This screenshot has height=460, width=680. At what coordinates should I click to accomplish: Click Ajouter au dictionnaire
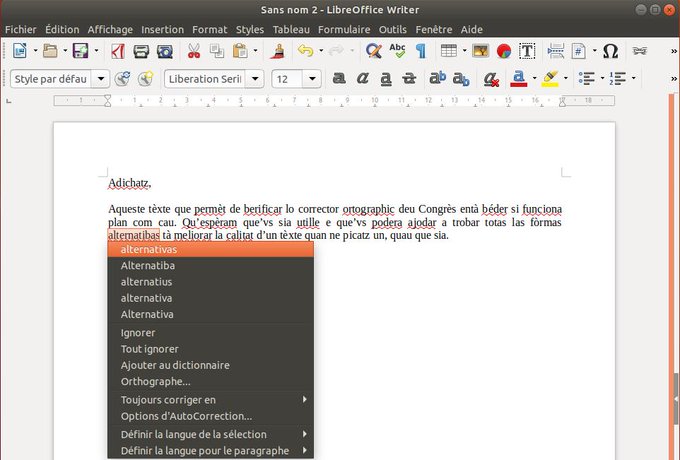pos(211,365)
